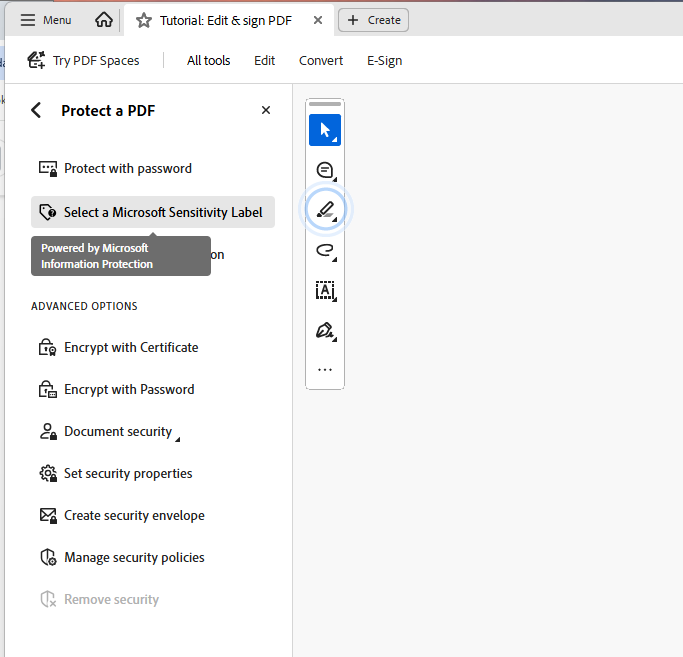The width and height of the screenshot is (683, 657).
Task: Open the E-Sign menu item
Action: click(x=384, y=61)
